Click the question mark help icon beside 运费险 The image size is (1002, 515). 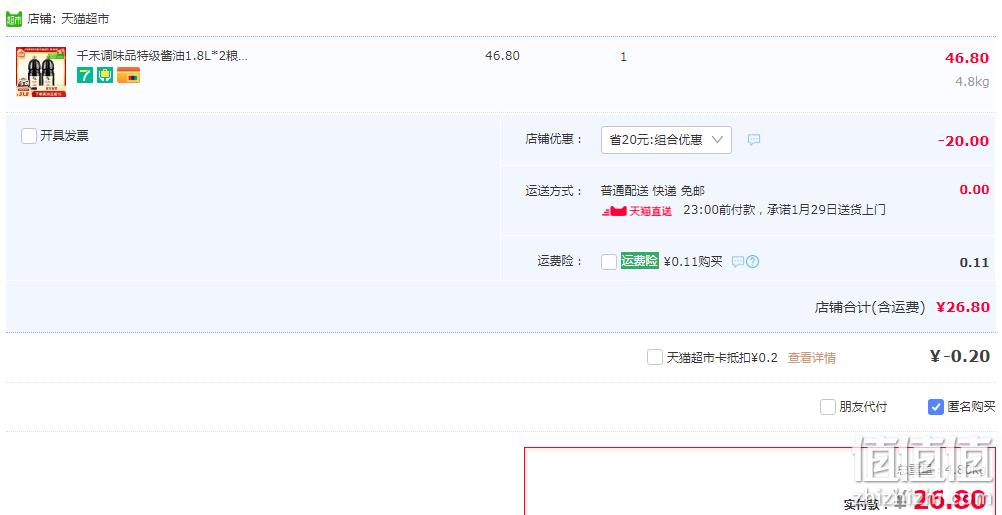tap(753, 262)
